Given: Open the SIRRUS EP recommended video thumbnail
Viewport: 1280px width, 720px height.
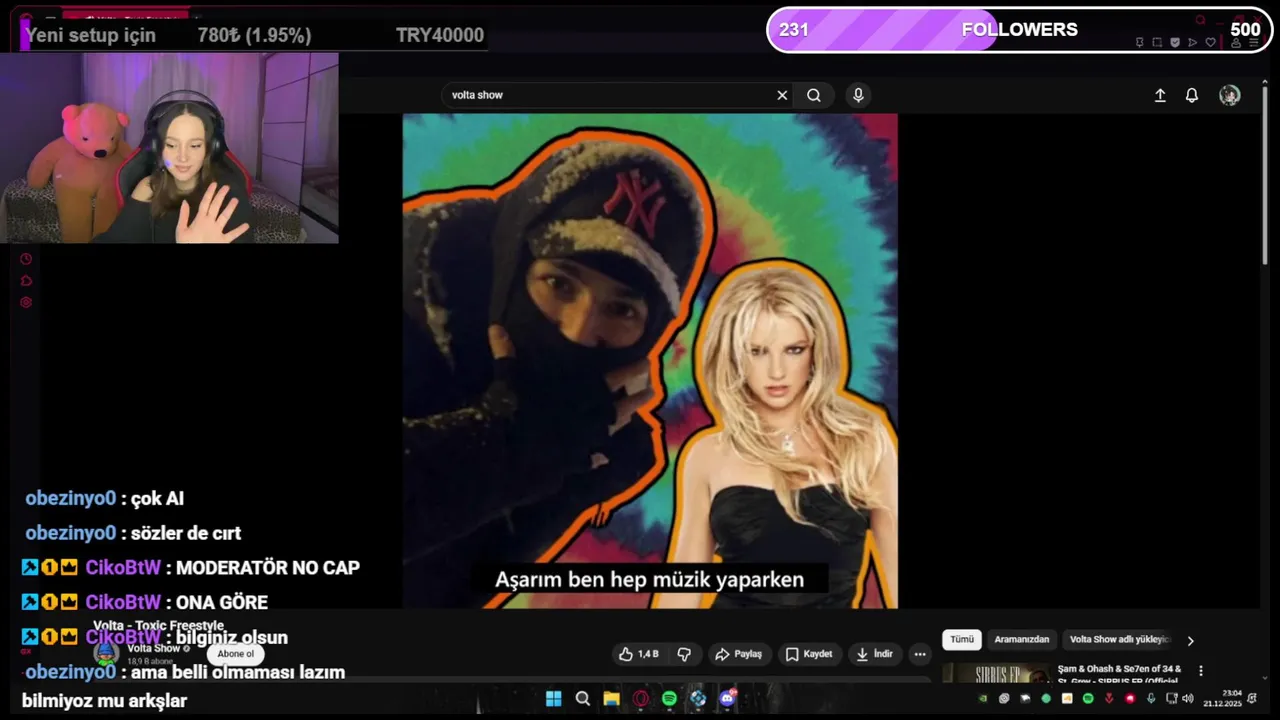Looking at the screenshot, I should point(996,673).
